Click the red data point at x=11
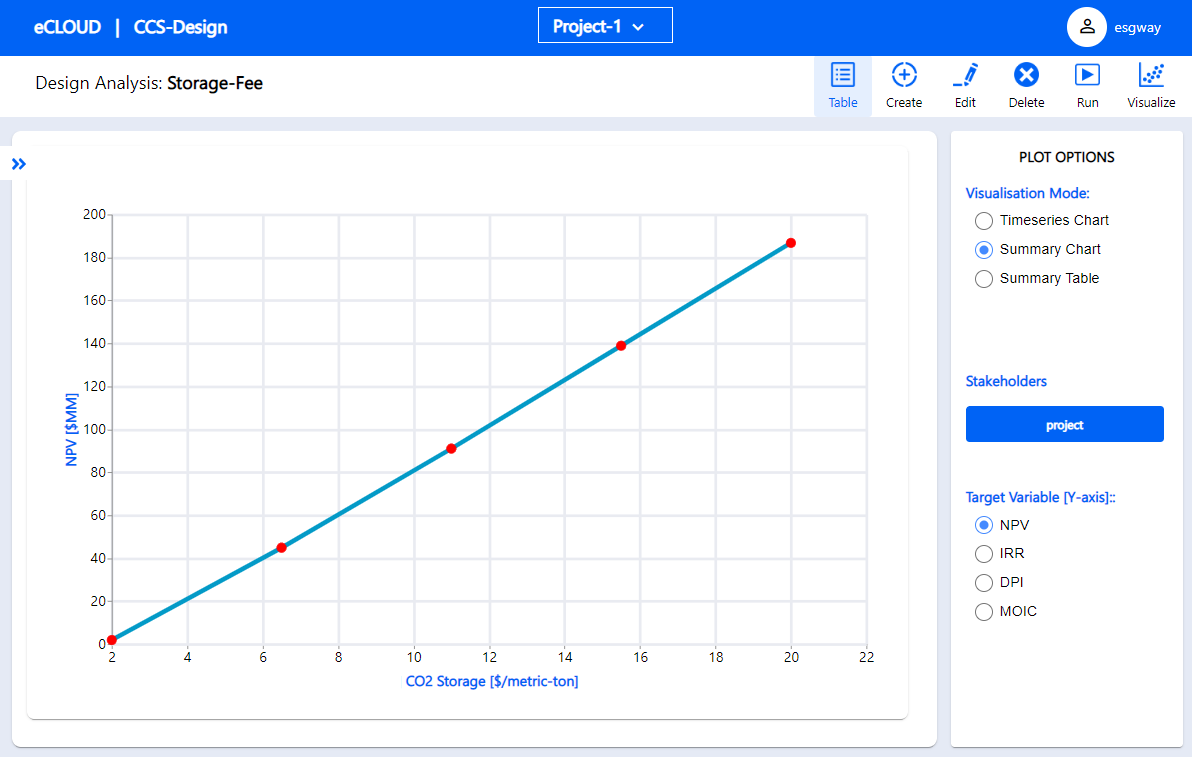Screen dimensions: 1192x757 click(x=452, y=449)
